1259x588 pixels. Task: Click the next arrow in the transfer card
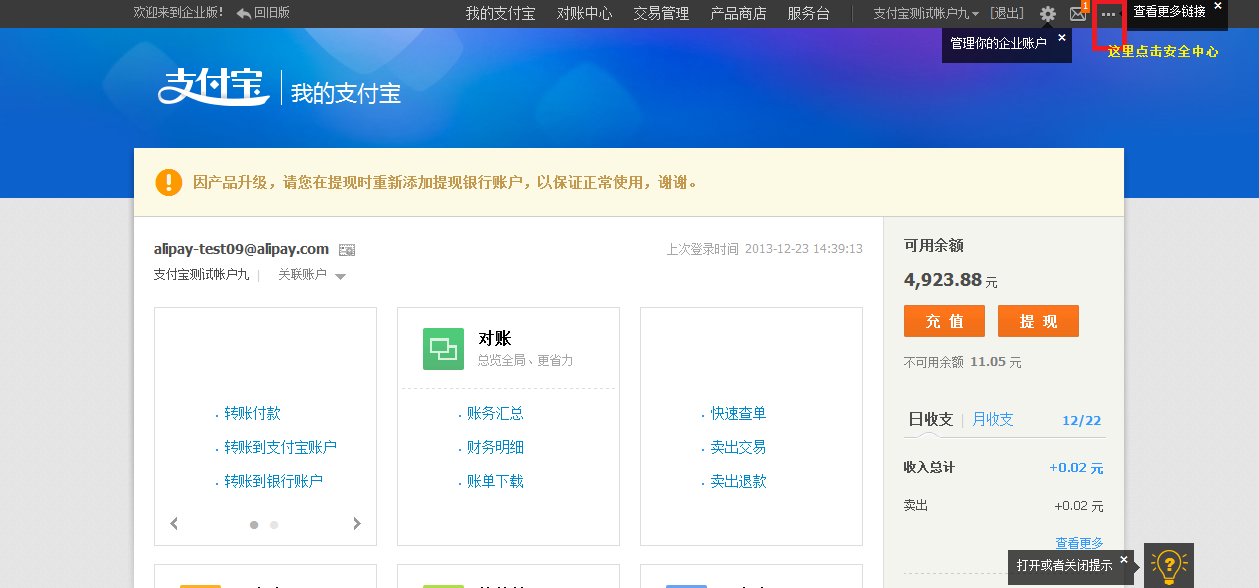click(x=357, y=523)
